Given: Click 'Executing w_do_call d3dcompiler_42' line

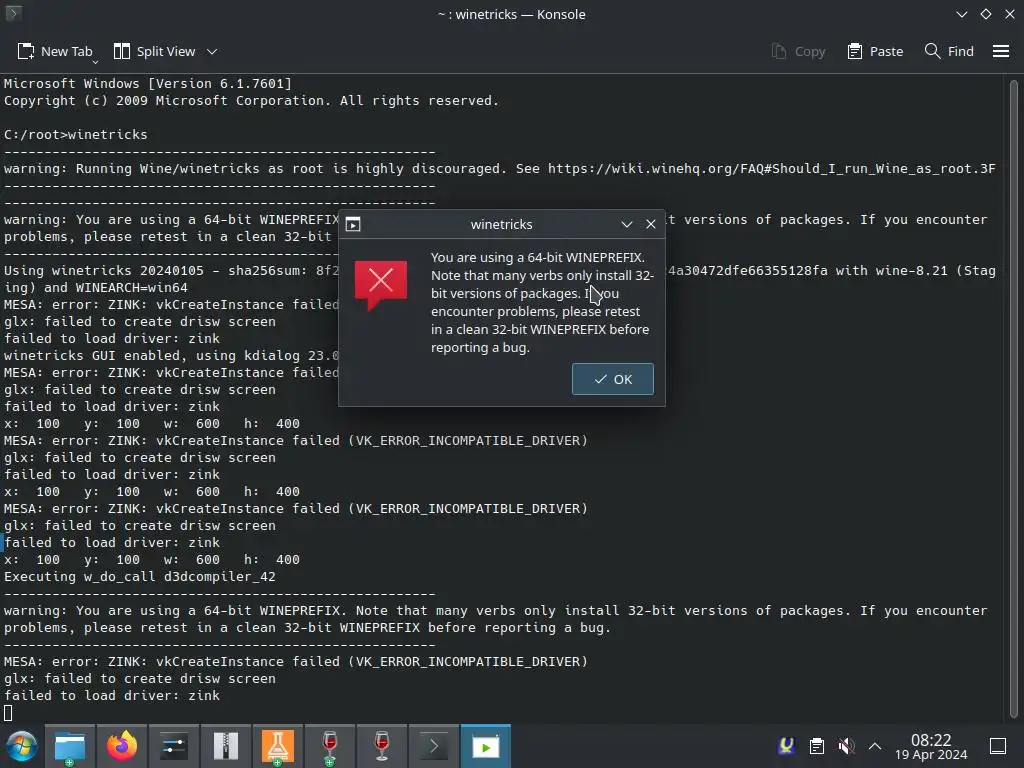Looking at the screenshot, I should [x=140, y=577].
